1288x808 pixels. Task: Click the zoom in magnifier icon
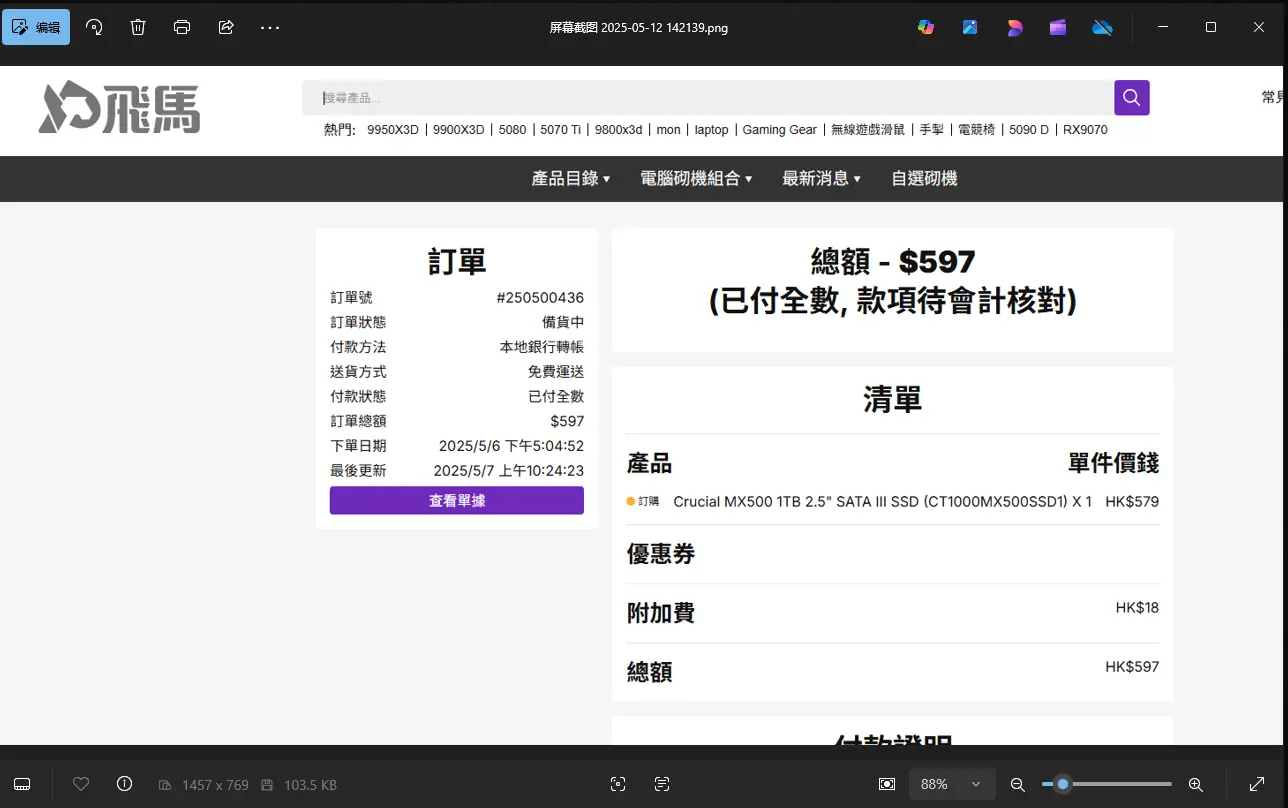coord(1195,784)
